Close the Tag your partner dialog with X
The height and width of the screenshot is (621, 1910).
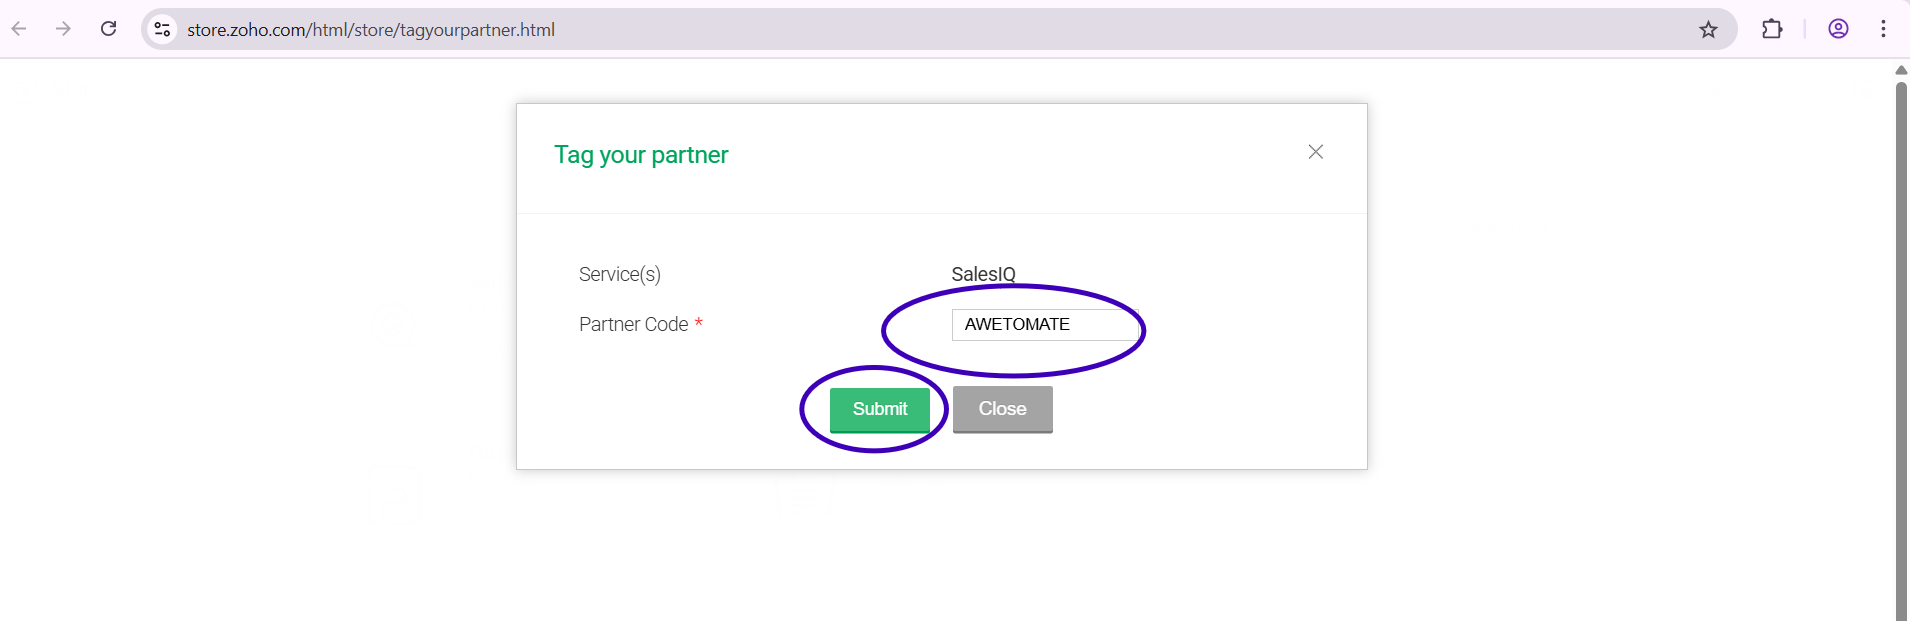coord(1316,152)
